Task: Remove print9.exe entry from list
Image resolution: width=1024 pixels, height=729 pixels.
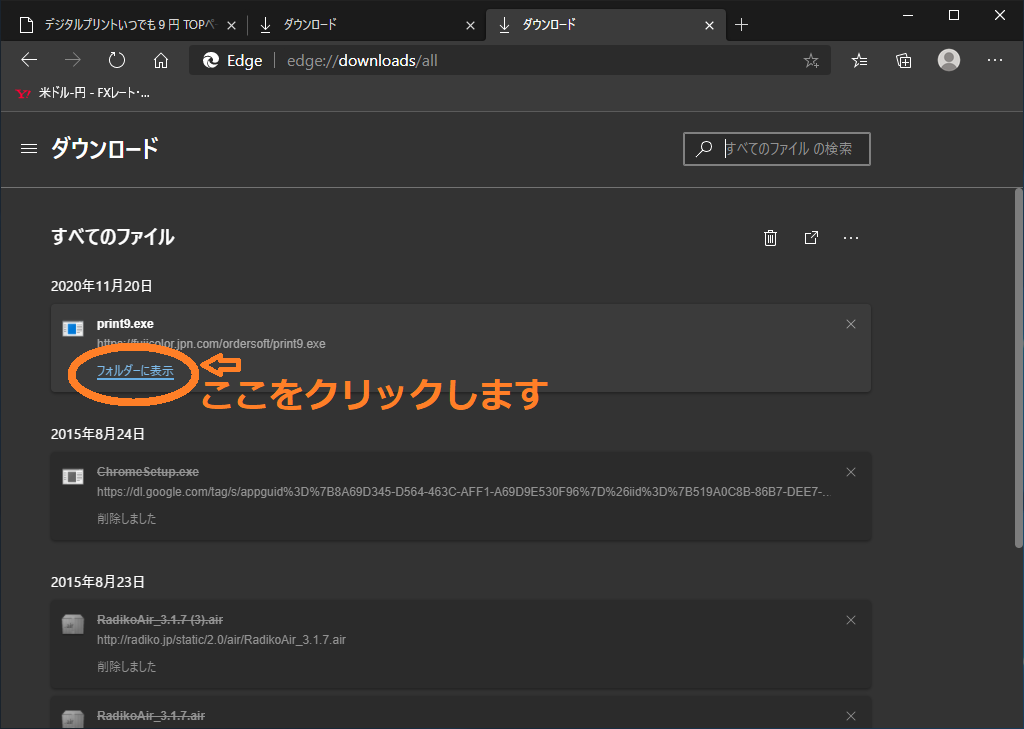Action: pos(851,324)
